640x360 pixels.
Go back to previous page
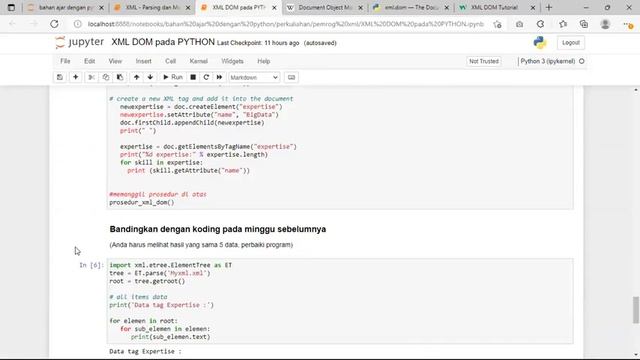(x=12, y=24)
